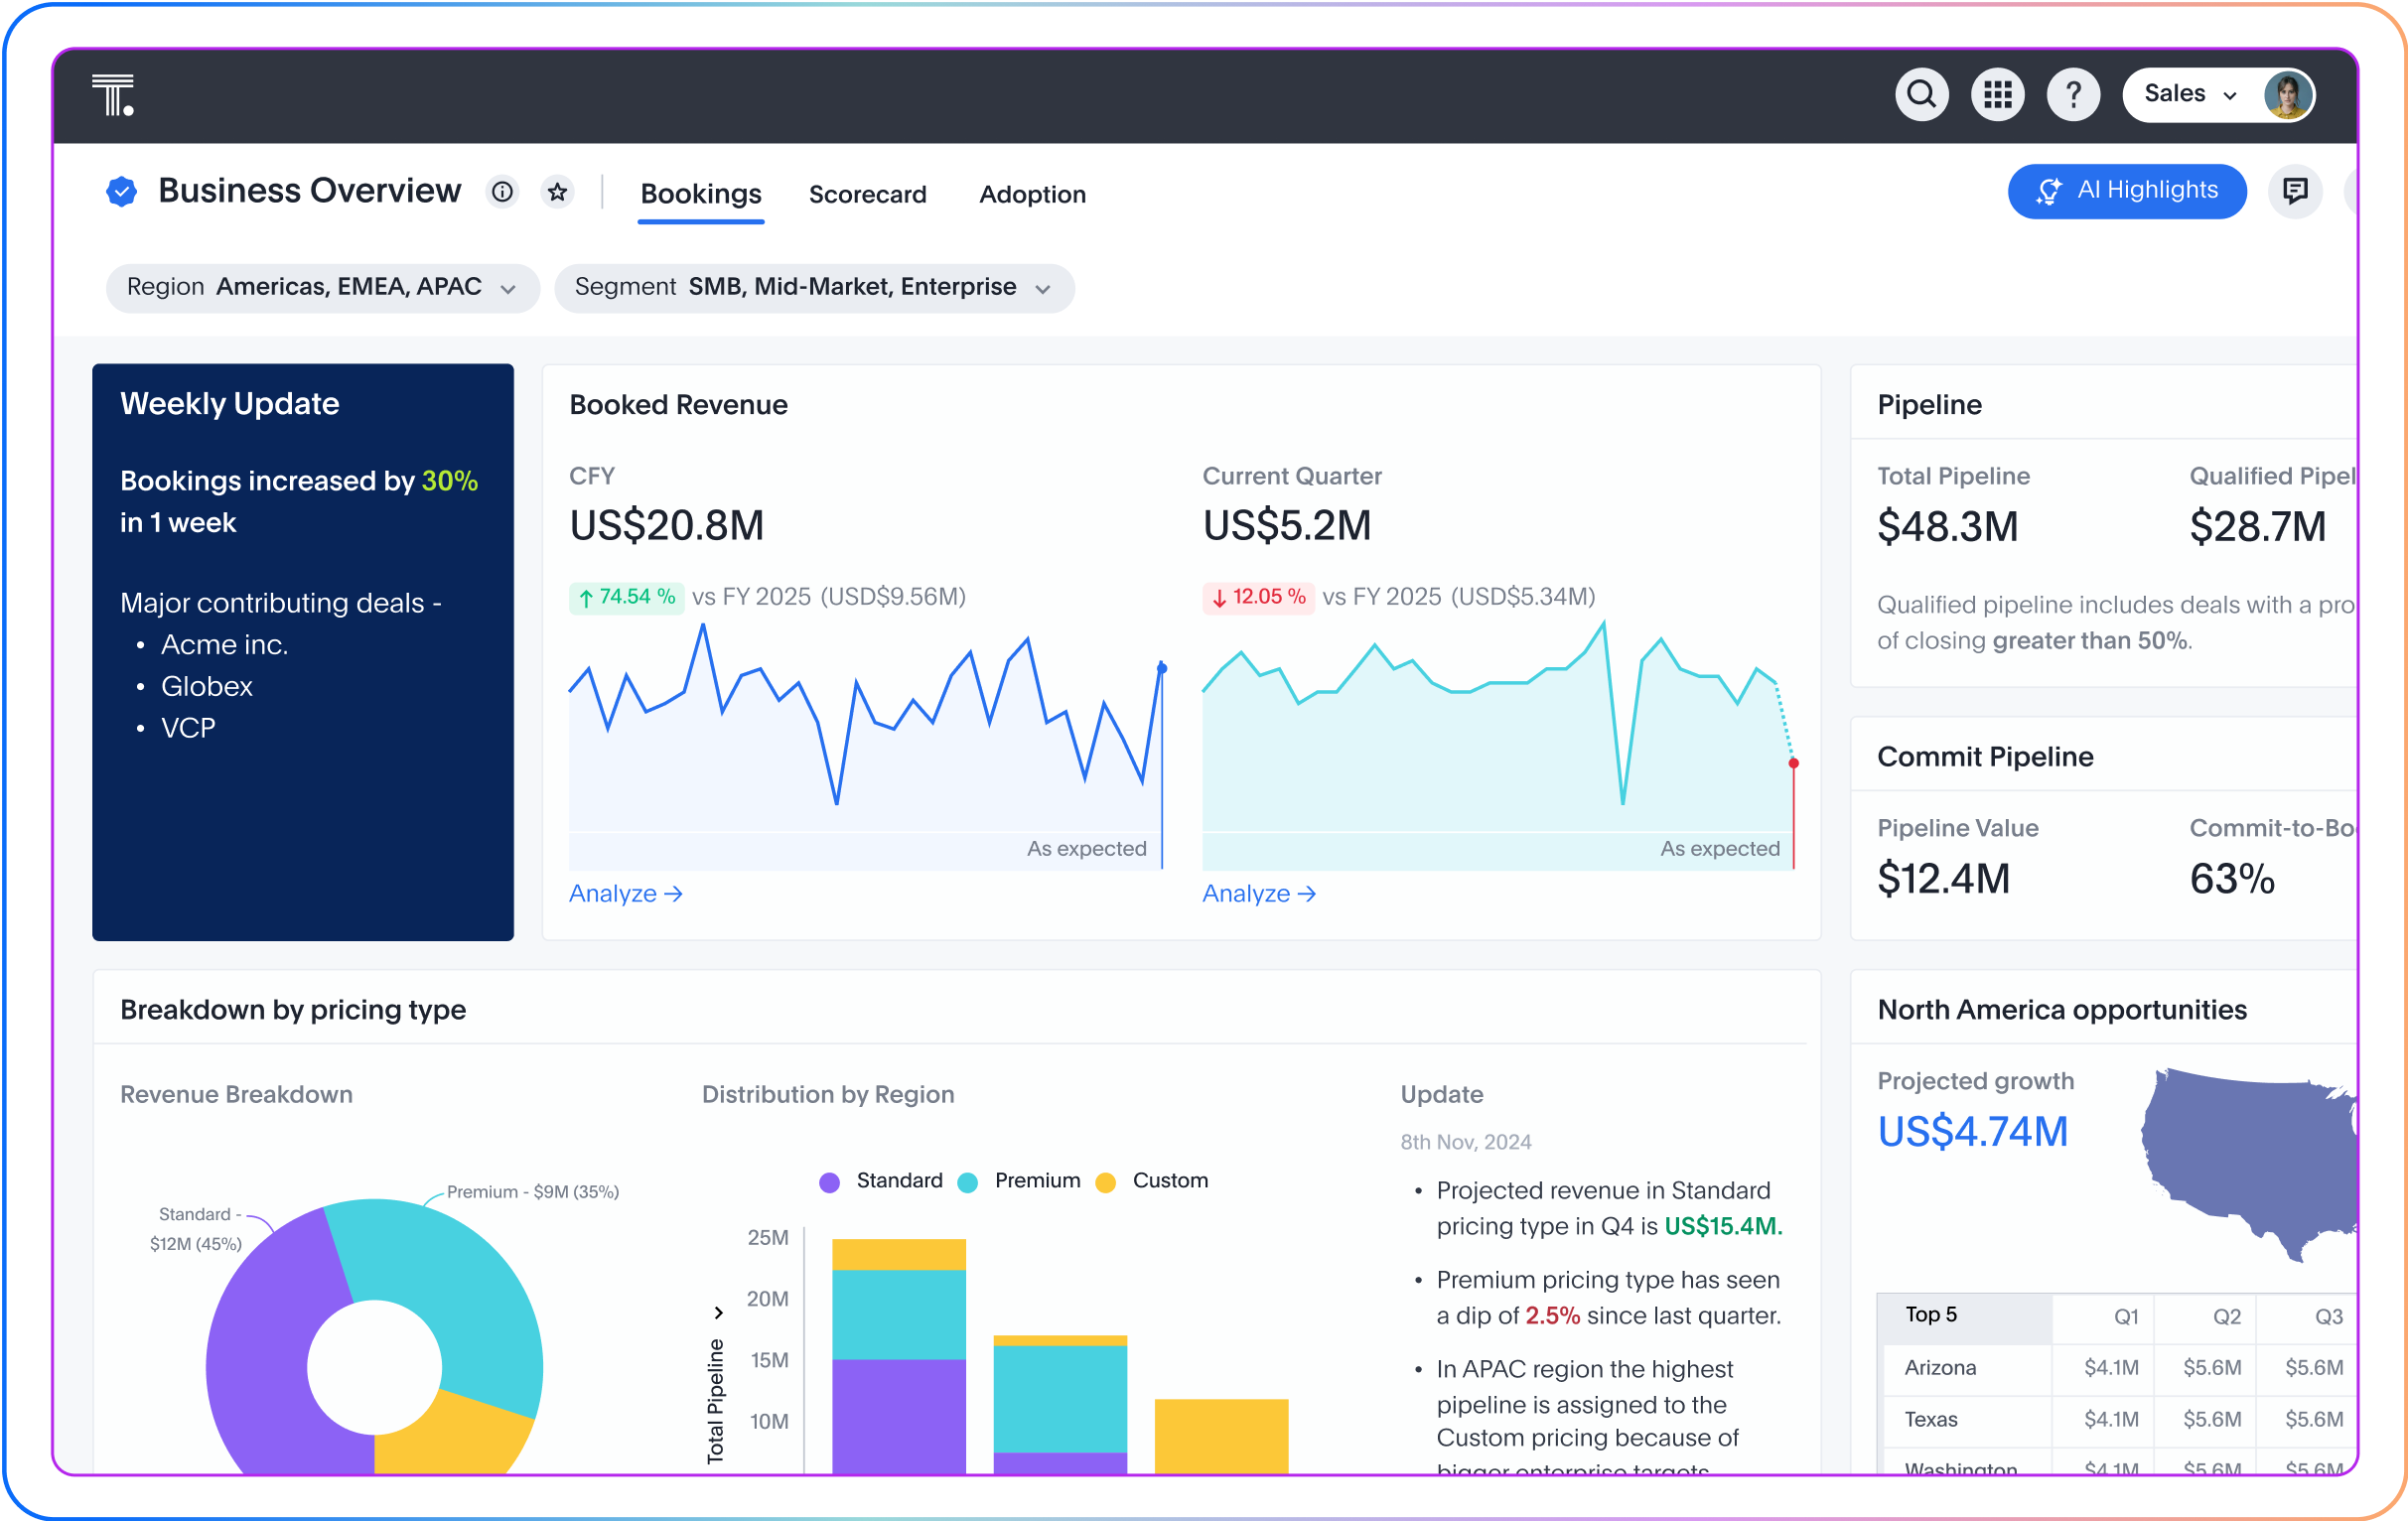Switch to the Adoption tab
This screenshot has width=2408, height=1521.
point(1032,194)
